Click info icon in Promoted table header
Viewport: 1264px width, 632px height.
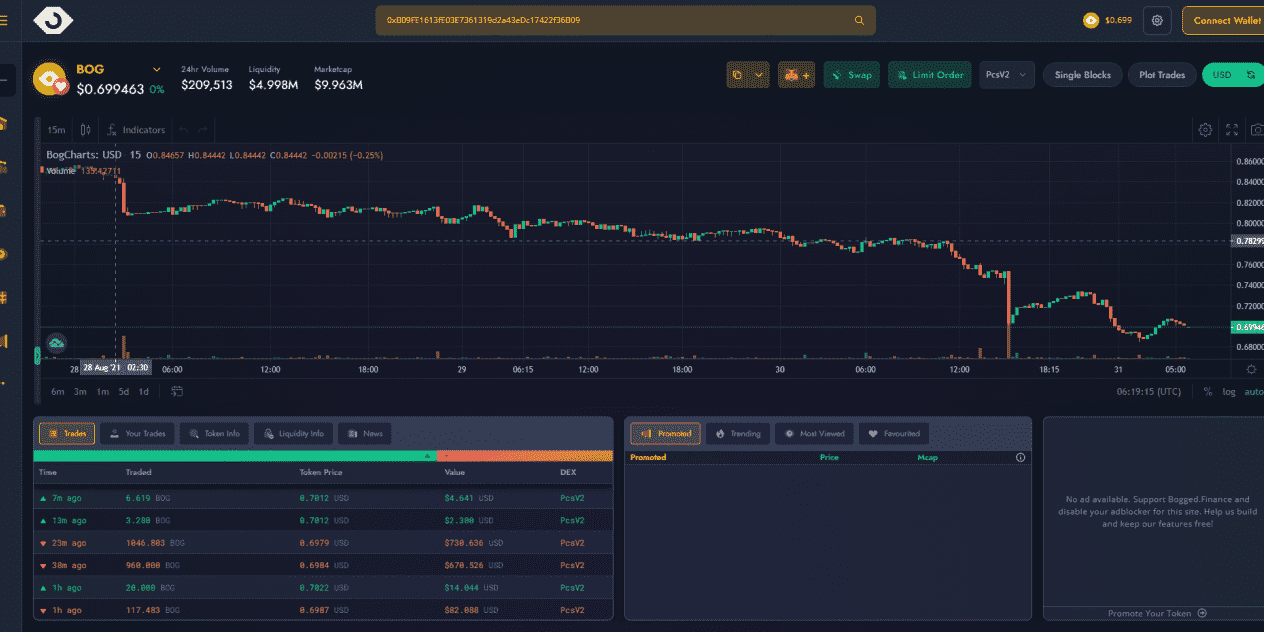(x=1020, y=458)
